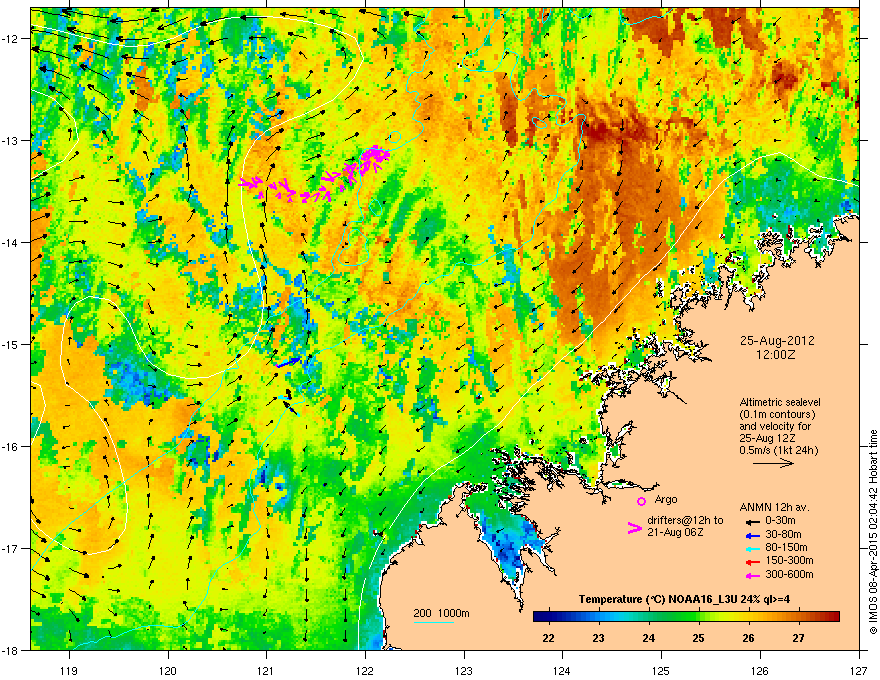Click the longitude axis label '125'
The width and height of the screenshot is (880, 680).
pyautogui.click(x=661, y=670)
